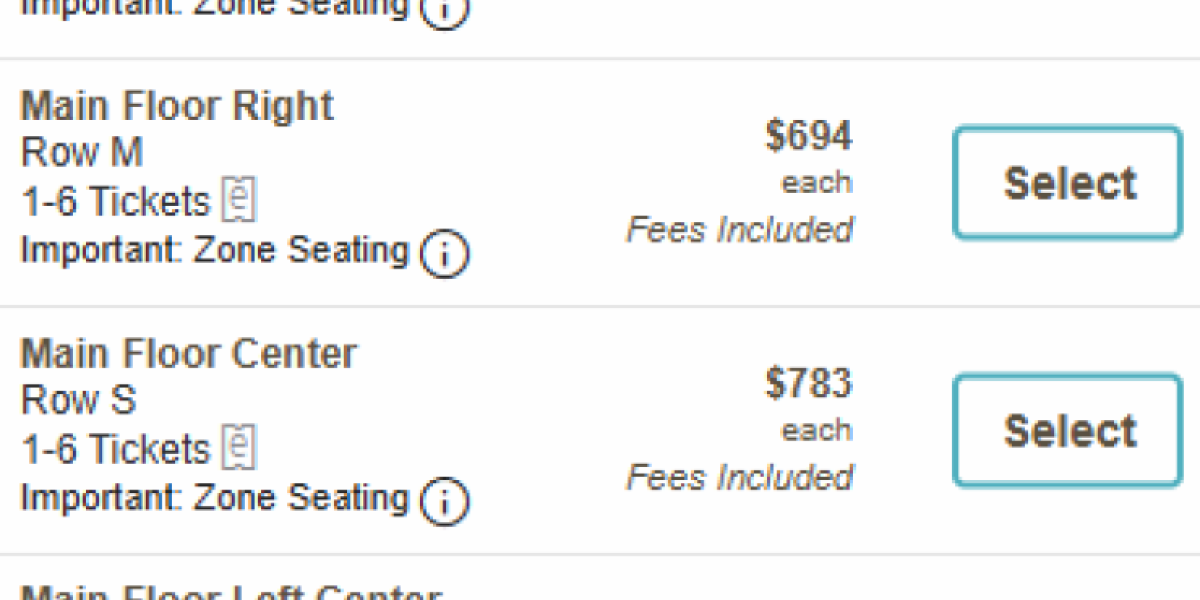The height and width of the screenshot is (600, 1200).
Task: Click info icon in Main Floor Right listing
Action: point(445,254)
